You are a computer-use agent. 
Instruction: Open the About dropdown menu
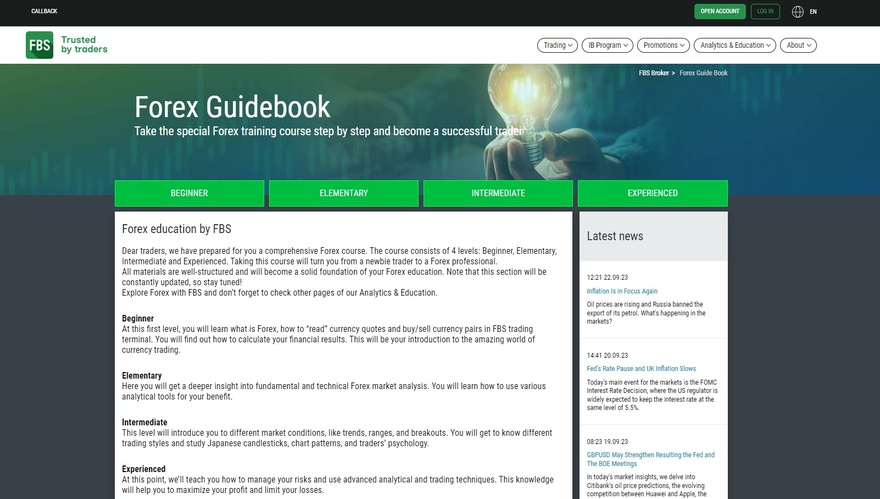tap(798, 45)
